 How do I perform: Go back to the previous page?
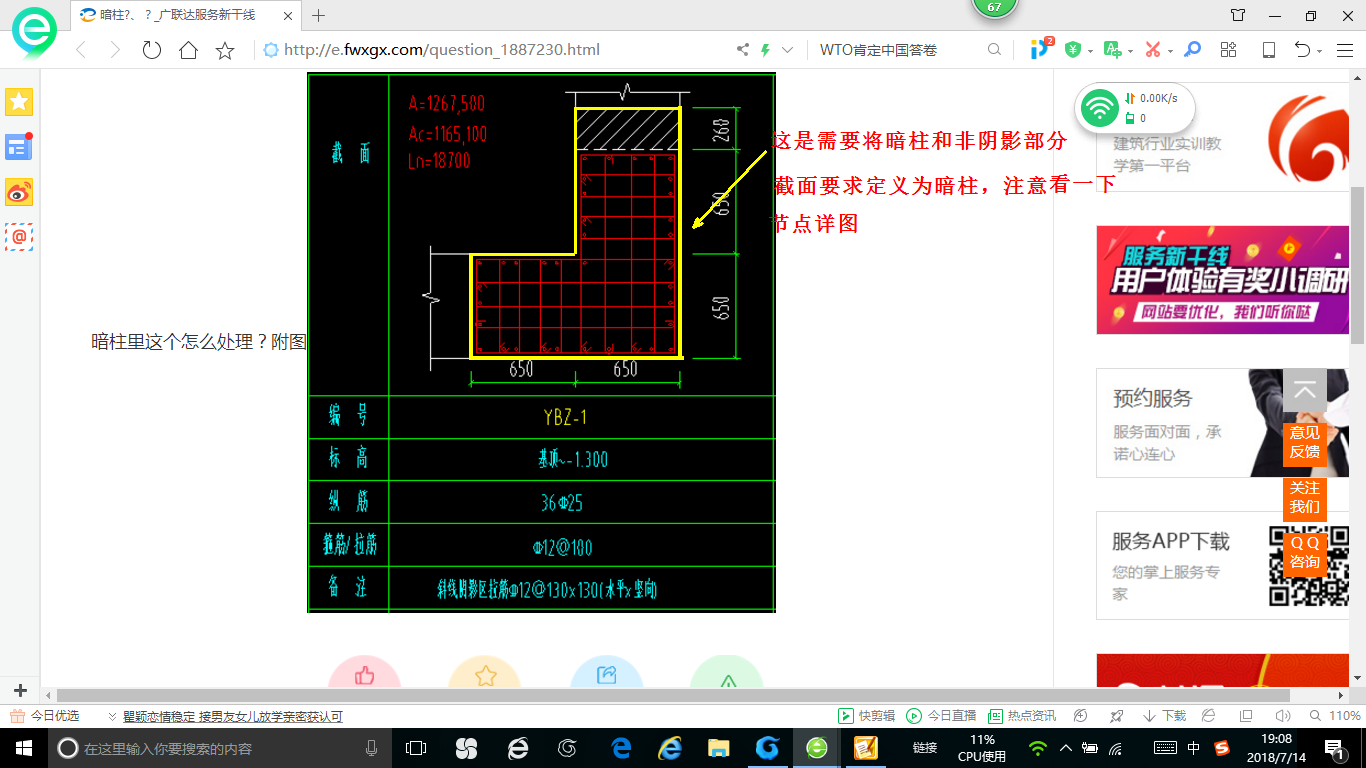point(81,50)
